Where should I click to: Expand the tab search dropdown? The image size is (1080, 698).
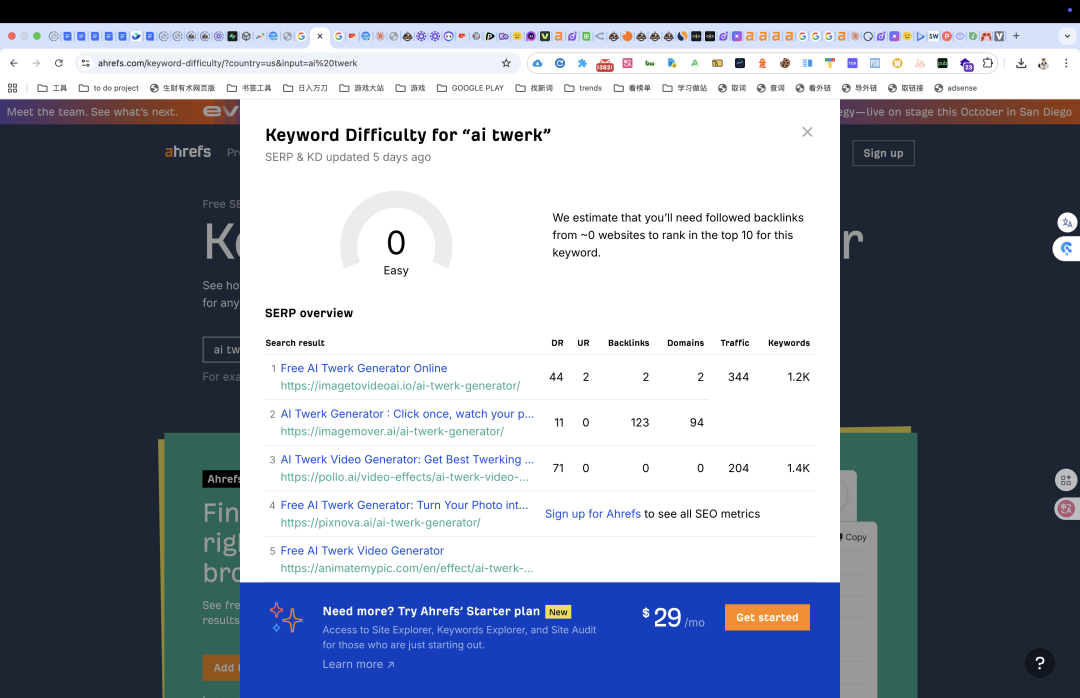pos(1068,36)
